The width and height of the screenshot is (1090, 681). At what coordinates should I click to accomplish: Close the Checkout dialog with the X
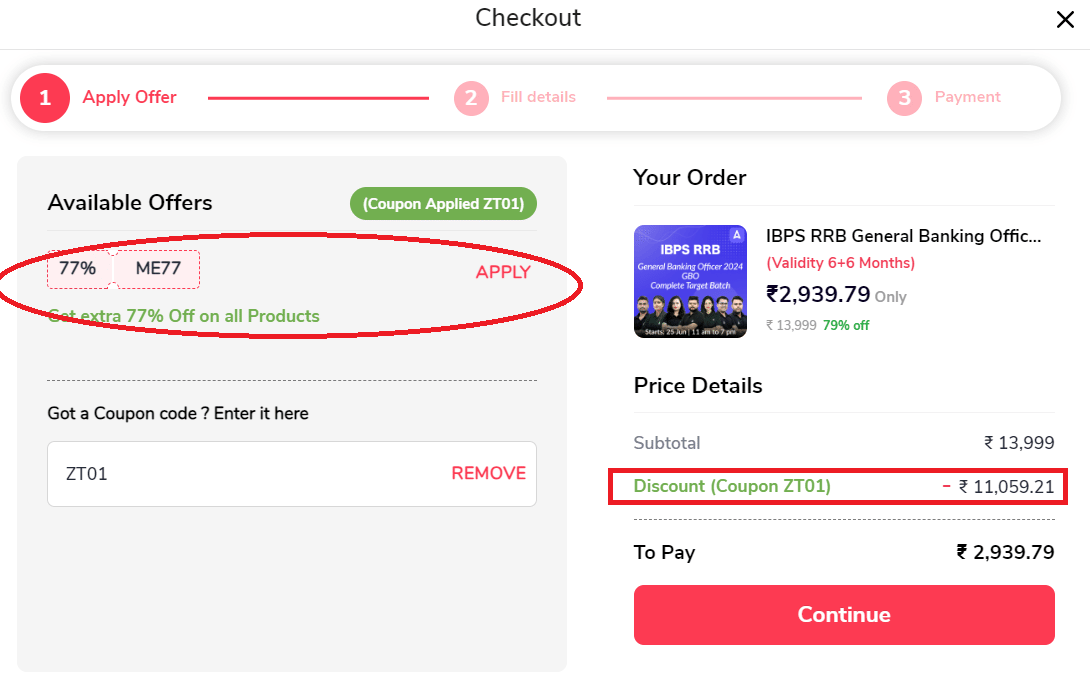[1065, 19]
